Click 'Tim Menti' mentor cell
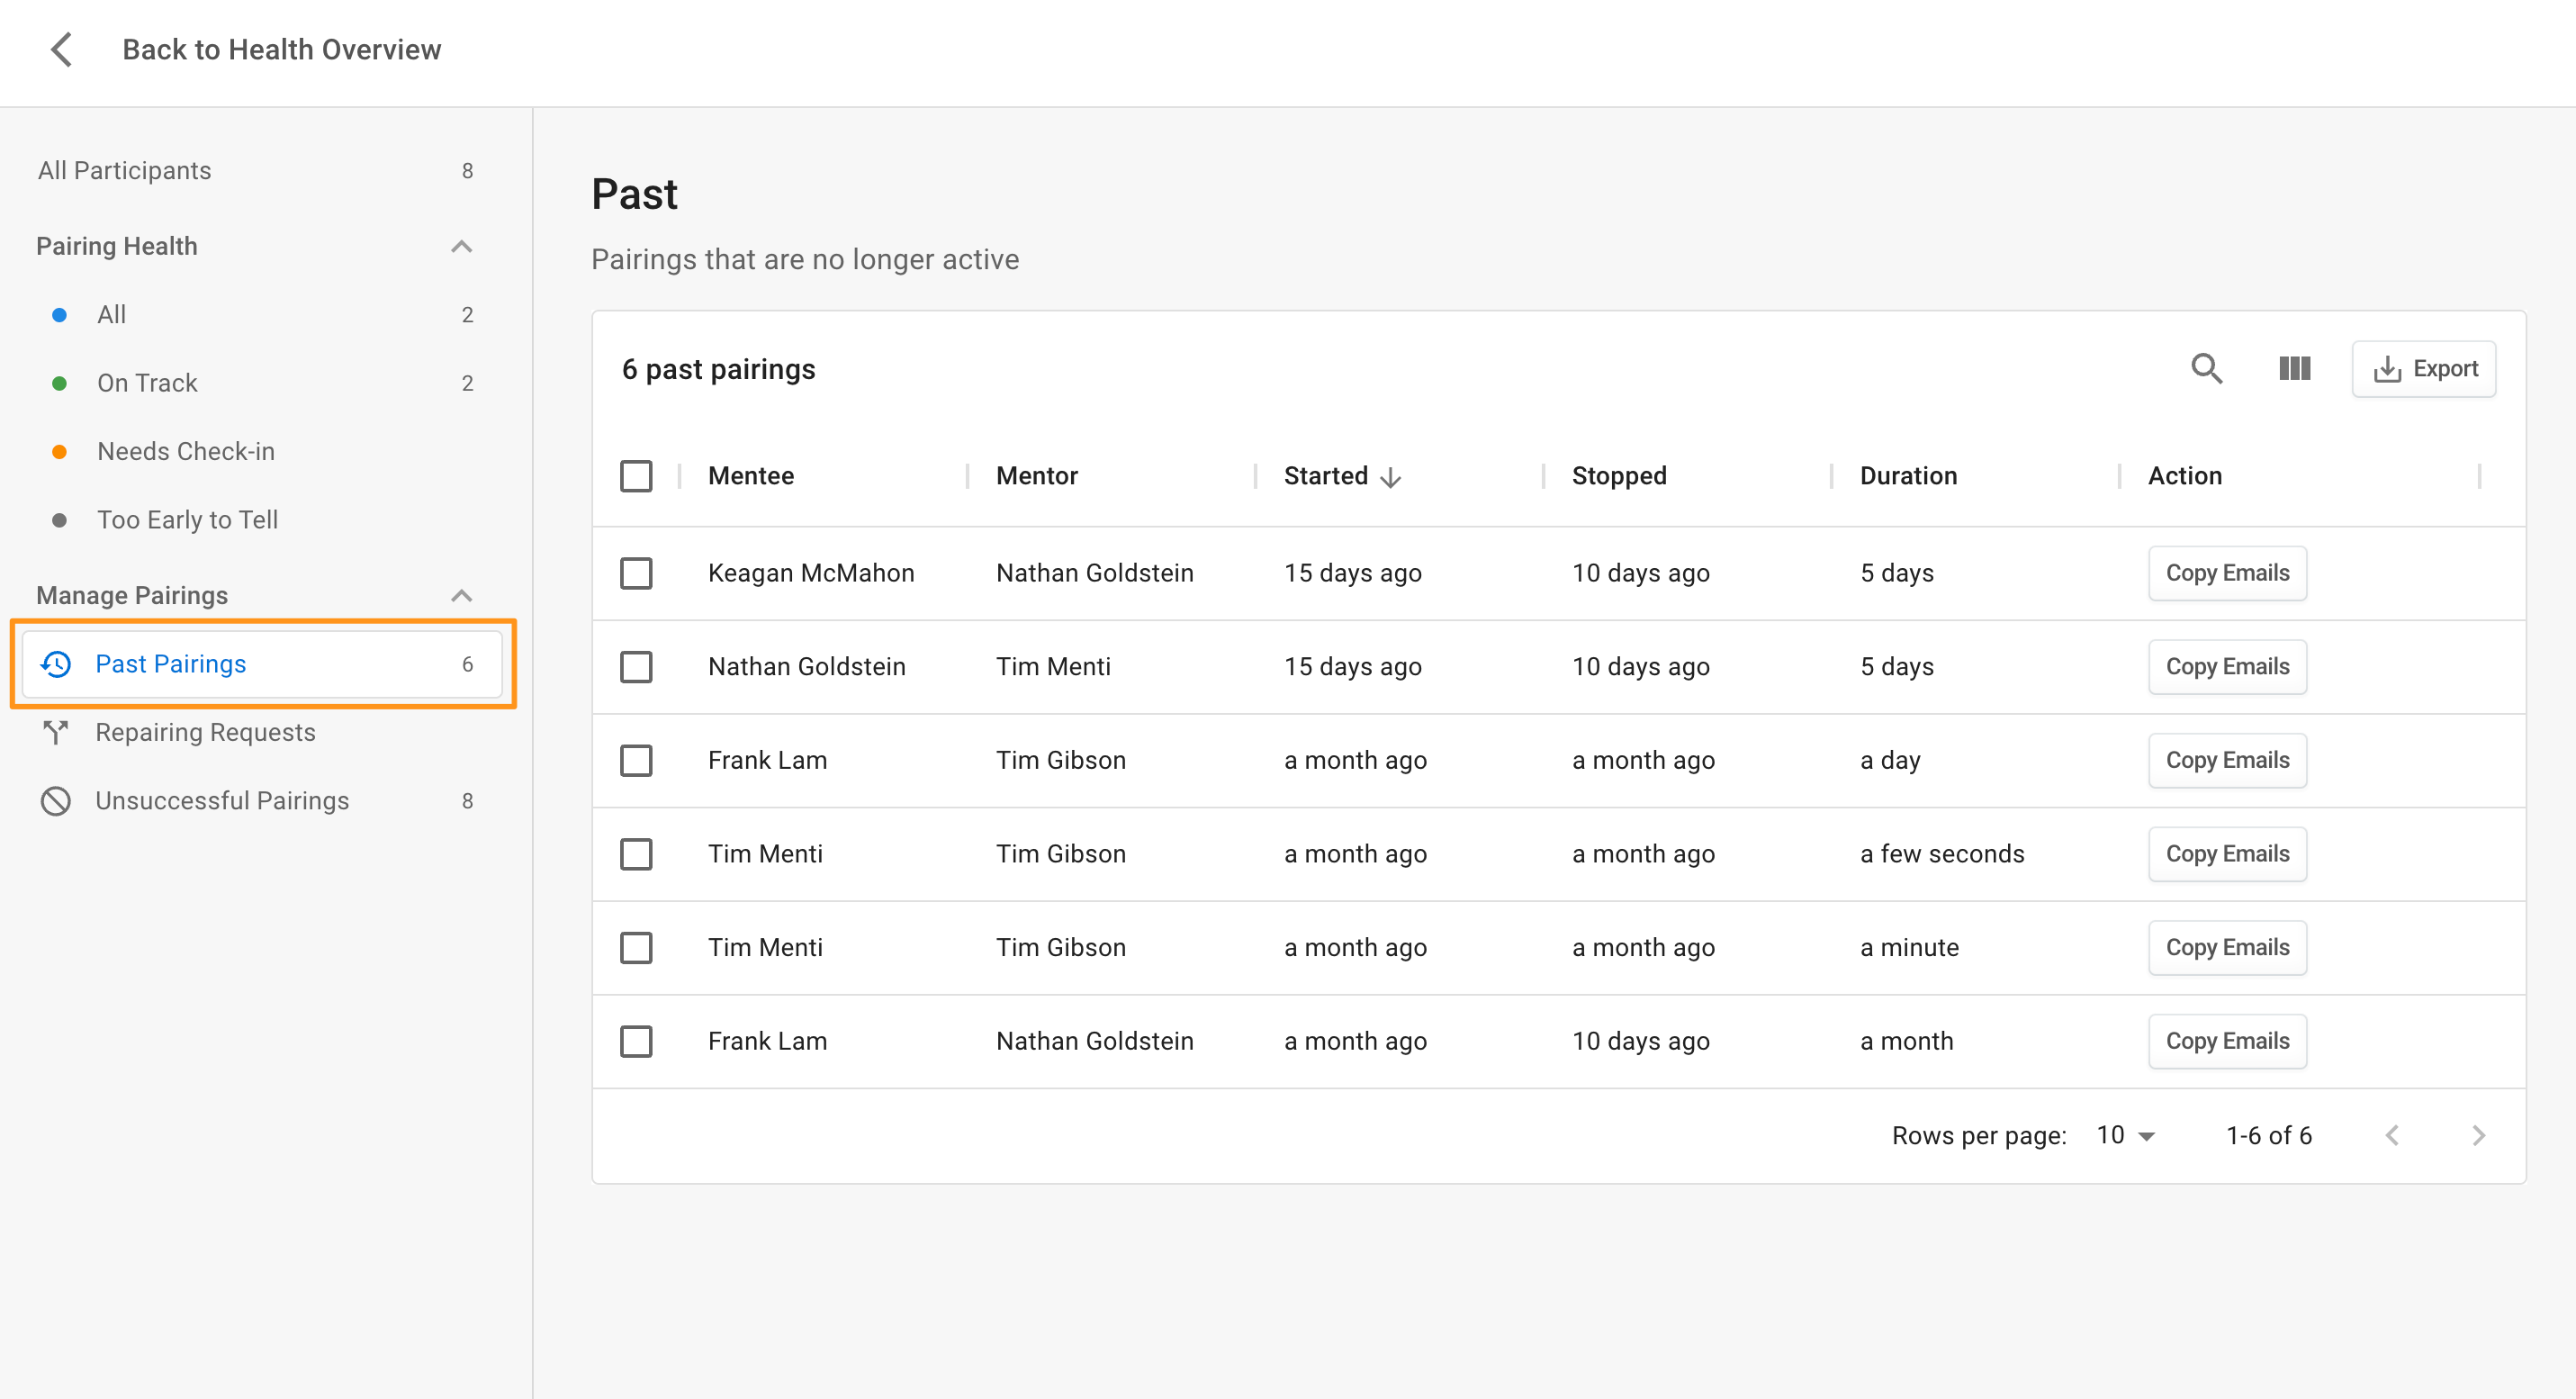 tap(1053, 667)
